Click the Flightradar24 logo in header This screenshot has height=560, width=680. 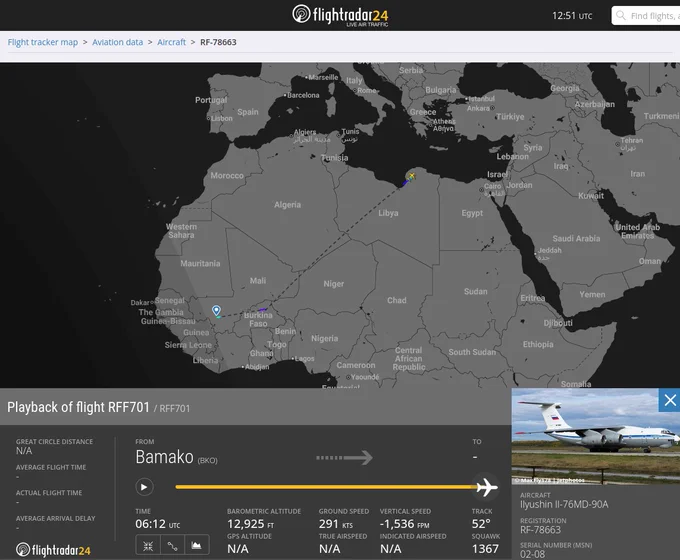[340, 16]
